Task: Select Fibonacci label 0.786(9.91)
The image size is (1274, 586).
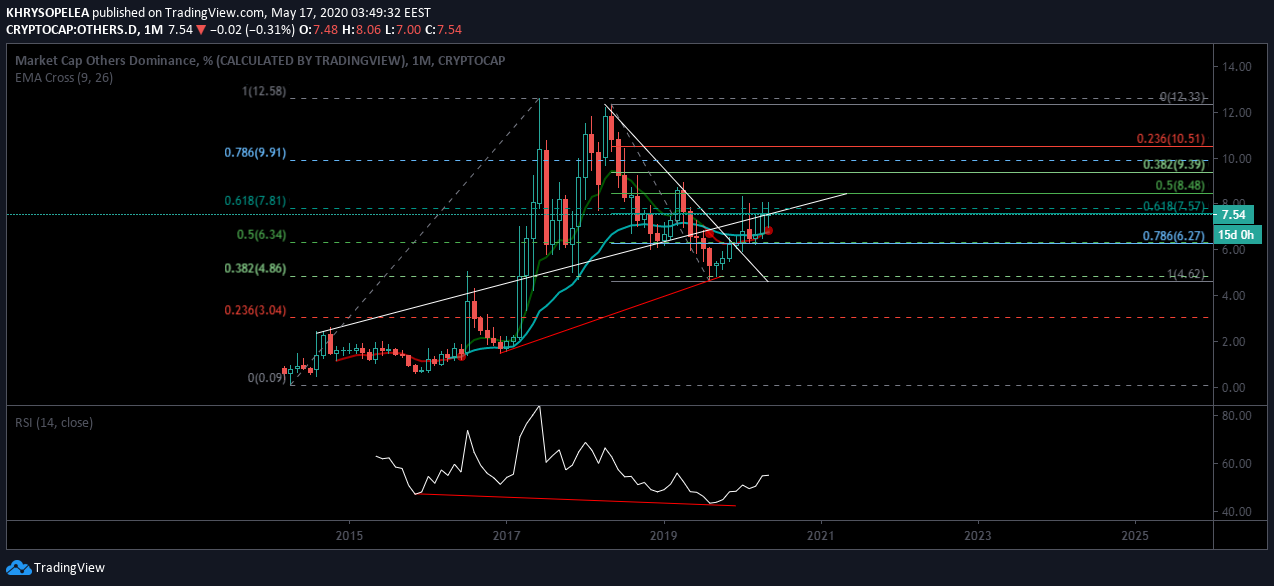Action: tap(255, 153)
